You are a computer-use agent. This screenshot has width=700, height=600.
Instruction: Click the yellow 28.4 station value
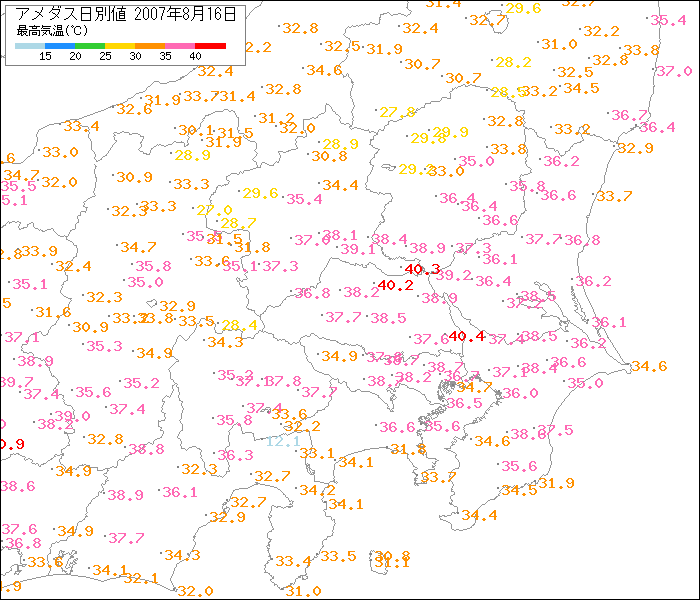pyautogui.click(x=239, y=325)
